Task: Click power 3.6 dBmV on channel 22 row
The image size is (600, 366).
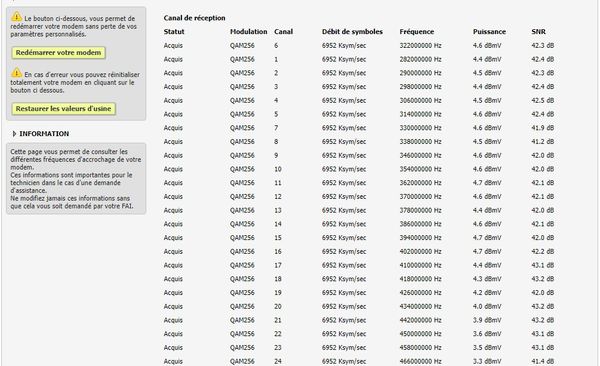Action: [x=487, y=334]
